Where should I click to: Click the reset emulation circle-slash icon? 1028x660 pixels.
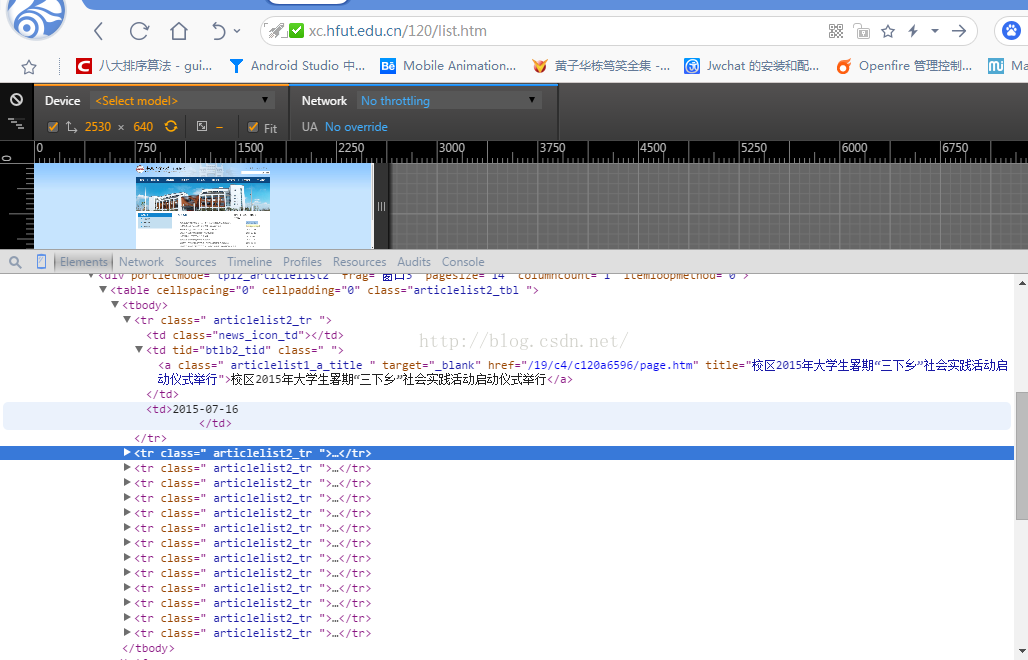pos(16,99)
